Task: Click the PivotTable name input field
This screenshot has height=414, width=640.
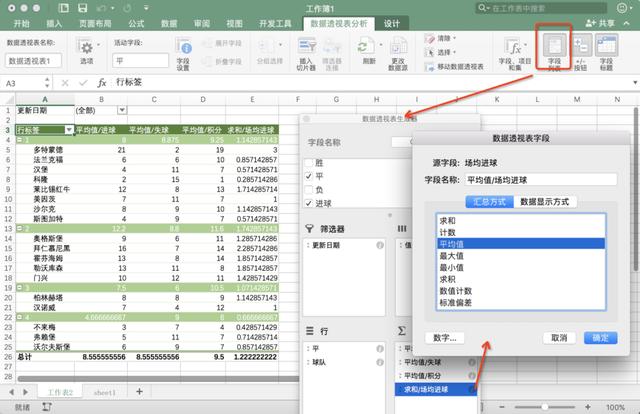Action: pyautogui.click(x=33, y=60)
